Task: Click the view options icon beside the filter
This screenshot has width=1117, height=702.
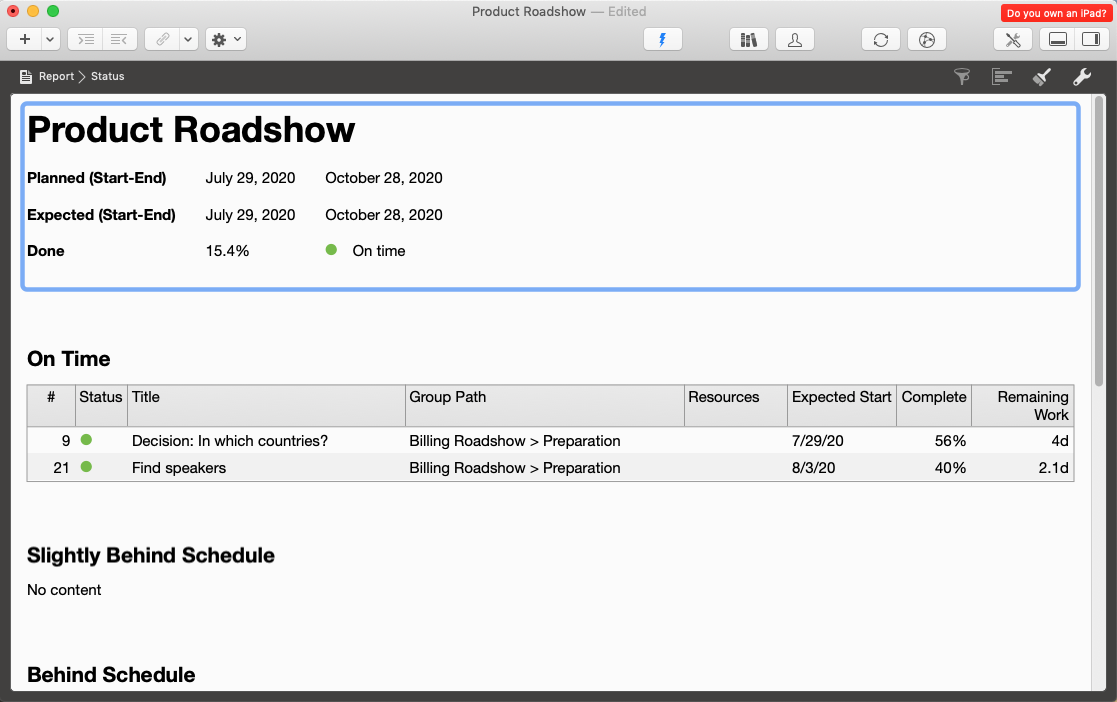Action: [1001, 76]
